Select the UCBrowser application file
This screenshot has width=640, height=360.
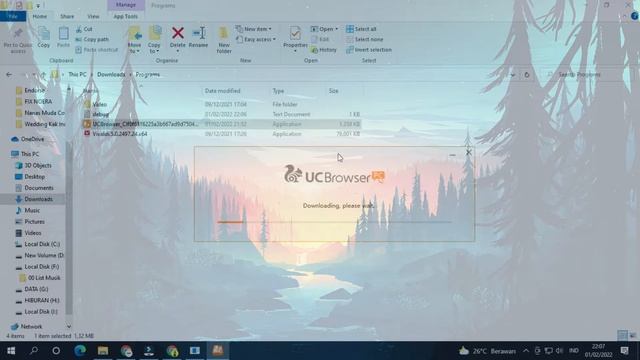221,124
